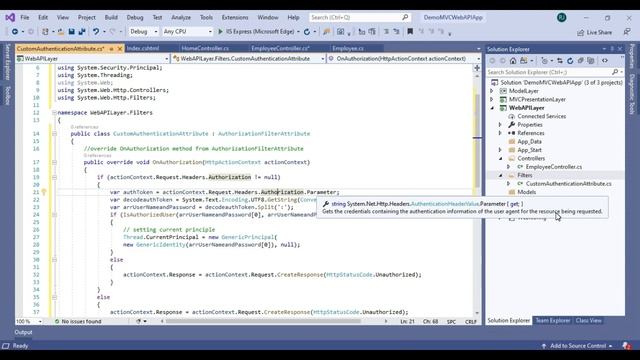Click the Visual Studio logo icon
The height and width of the screenshot is (360, 640).
click(x=10, y=17)
